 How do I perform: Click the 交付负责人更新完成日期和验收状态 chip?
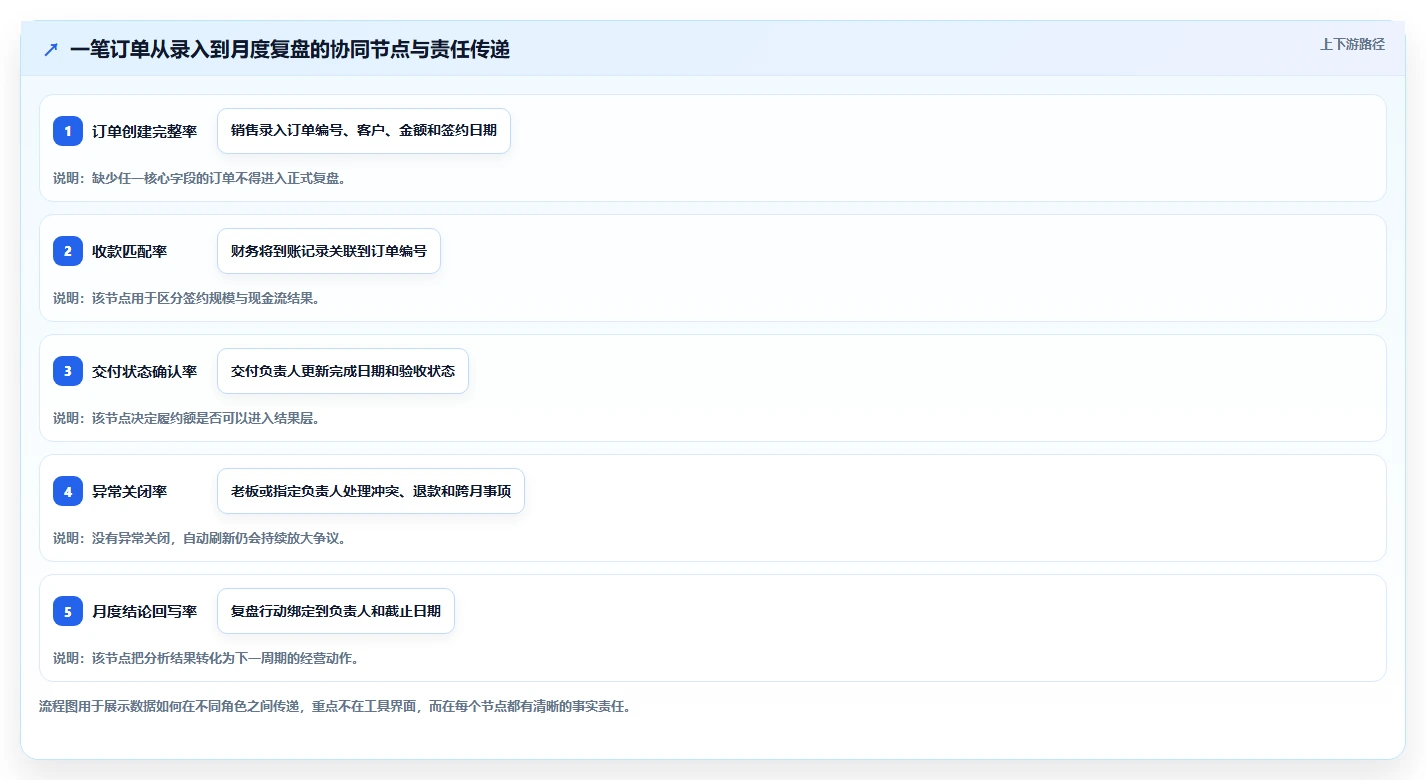(x=343, y=371)
